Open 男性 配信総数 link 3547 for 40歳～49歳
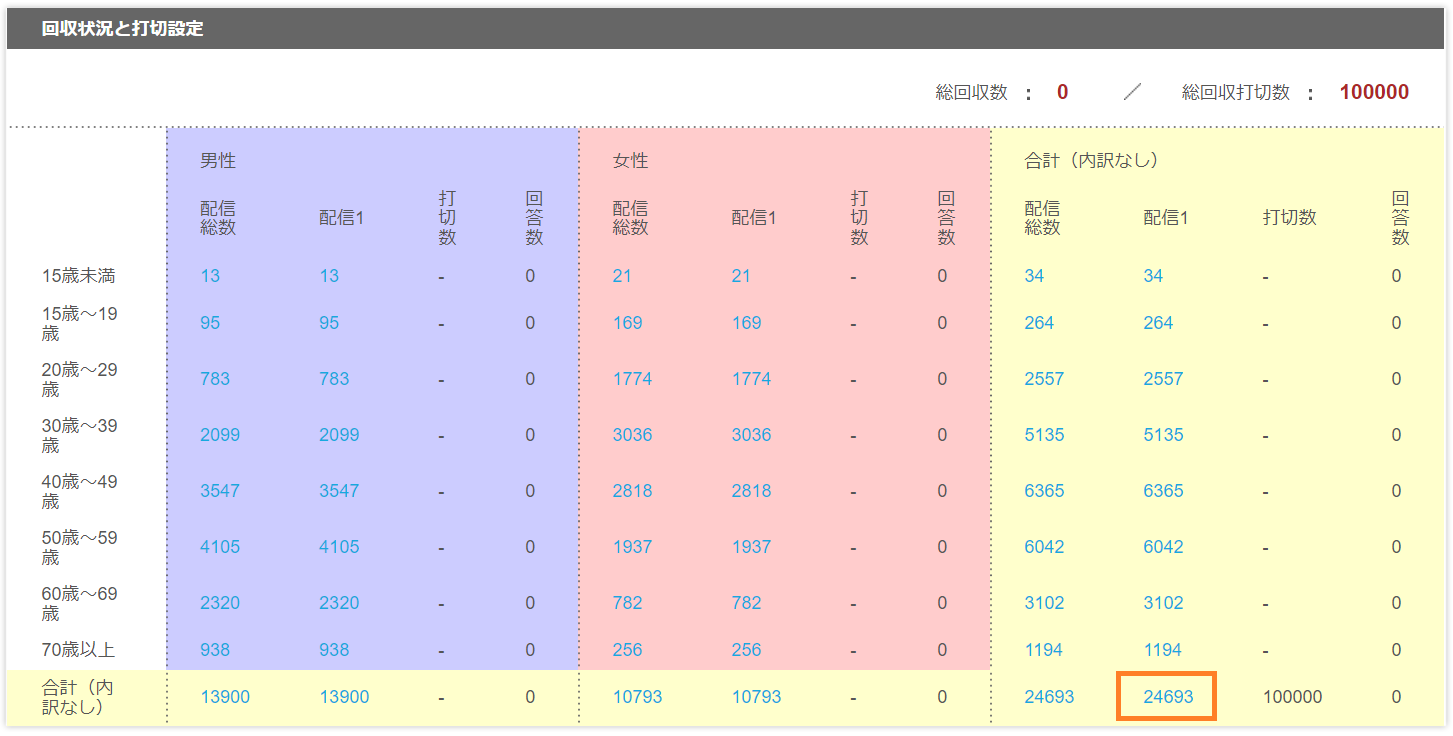Image resolution: width=1453 pixels, height=736 pixels. (220, 491)
